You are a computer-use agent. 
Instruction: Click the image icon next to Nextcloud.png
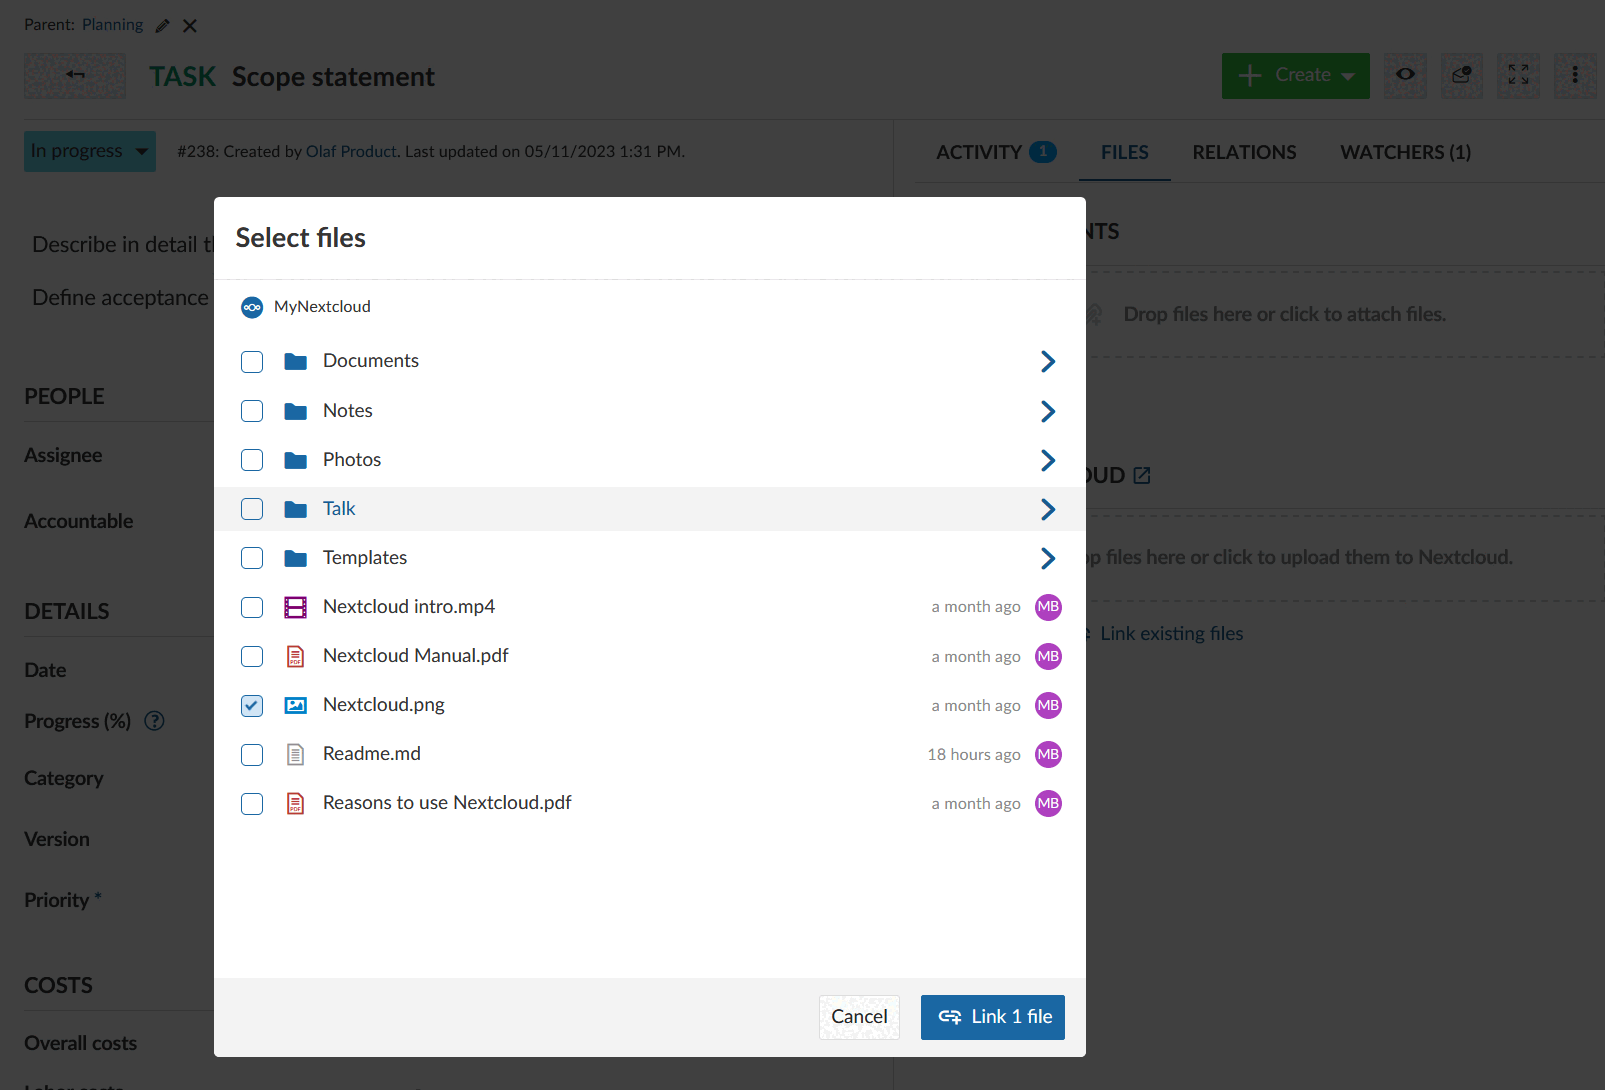tap(296, 705)
